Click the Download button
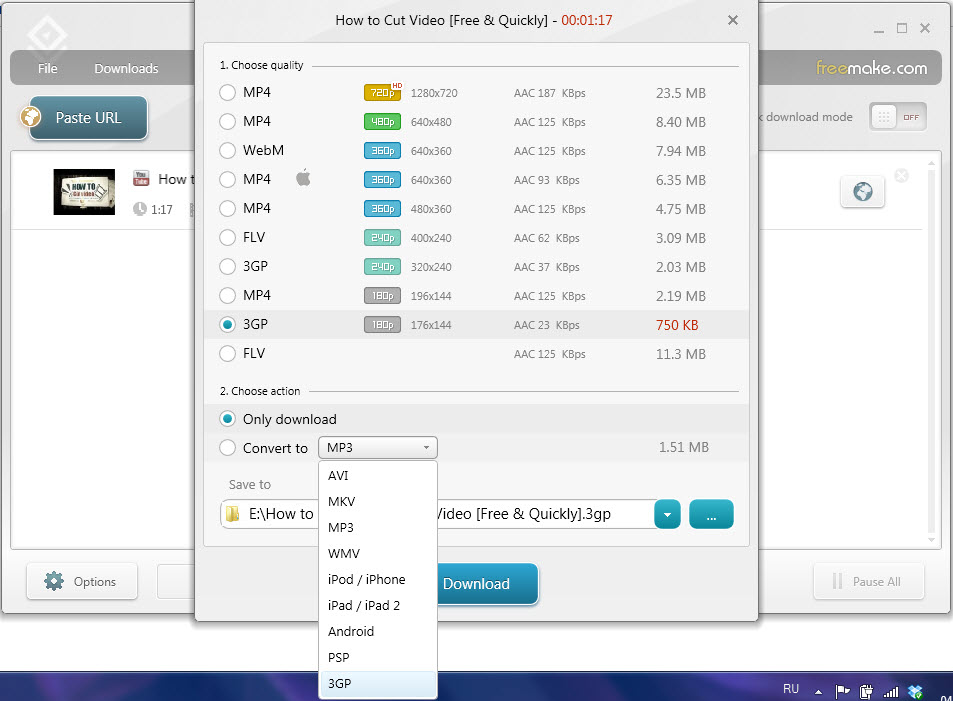 click(487, 584)
